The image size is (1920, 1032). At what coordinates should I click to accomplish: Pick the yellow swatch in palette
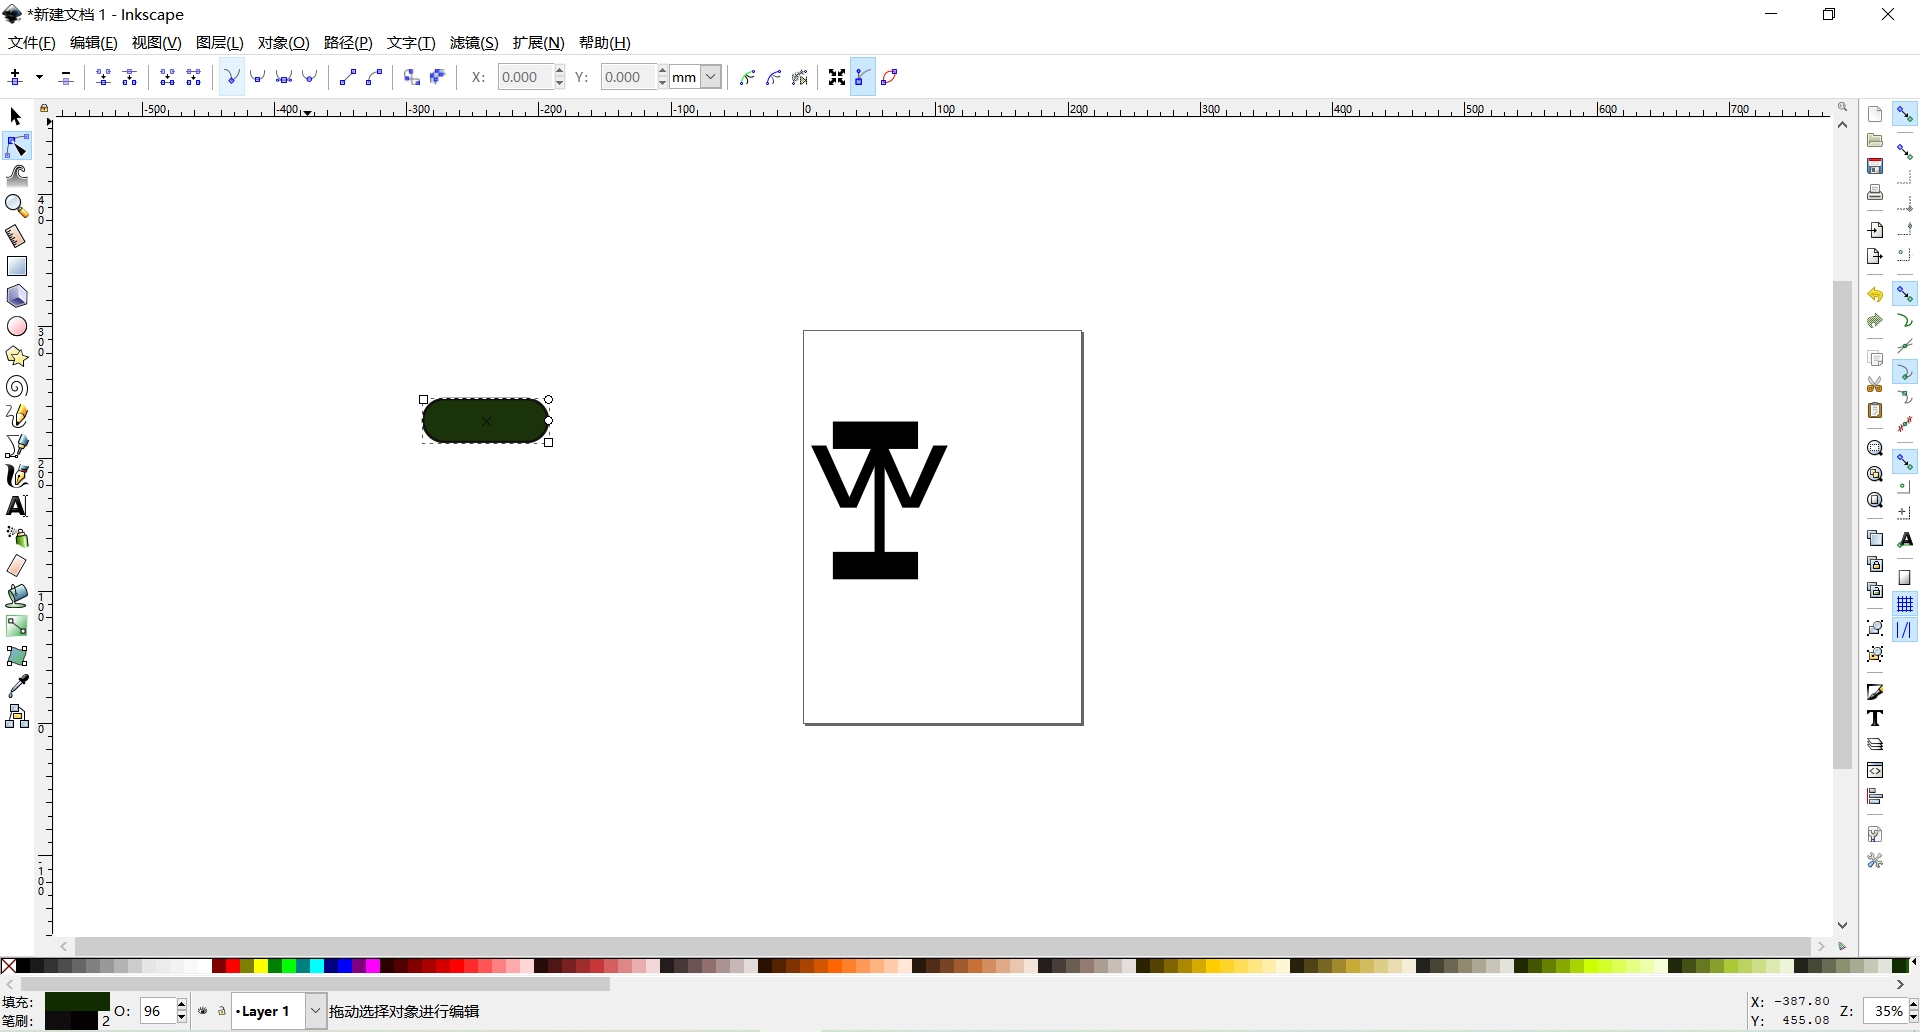[x=261, y=966]
